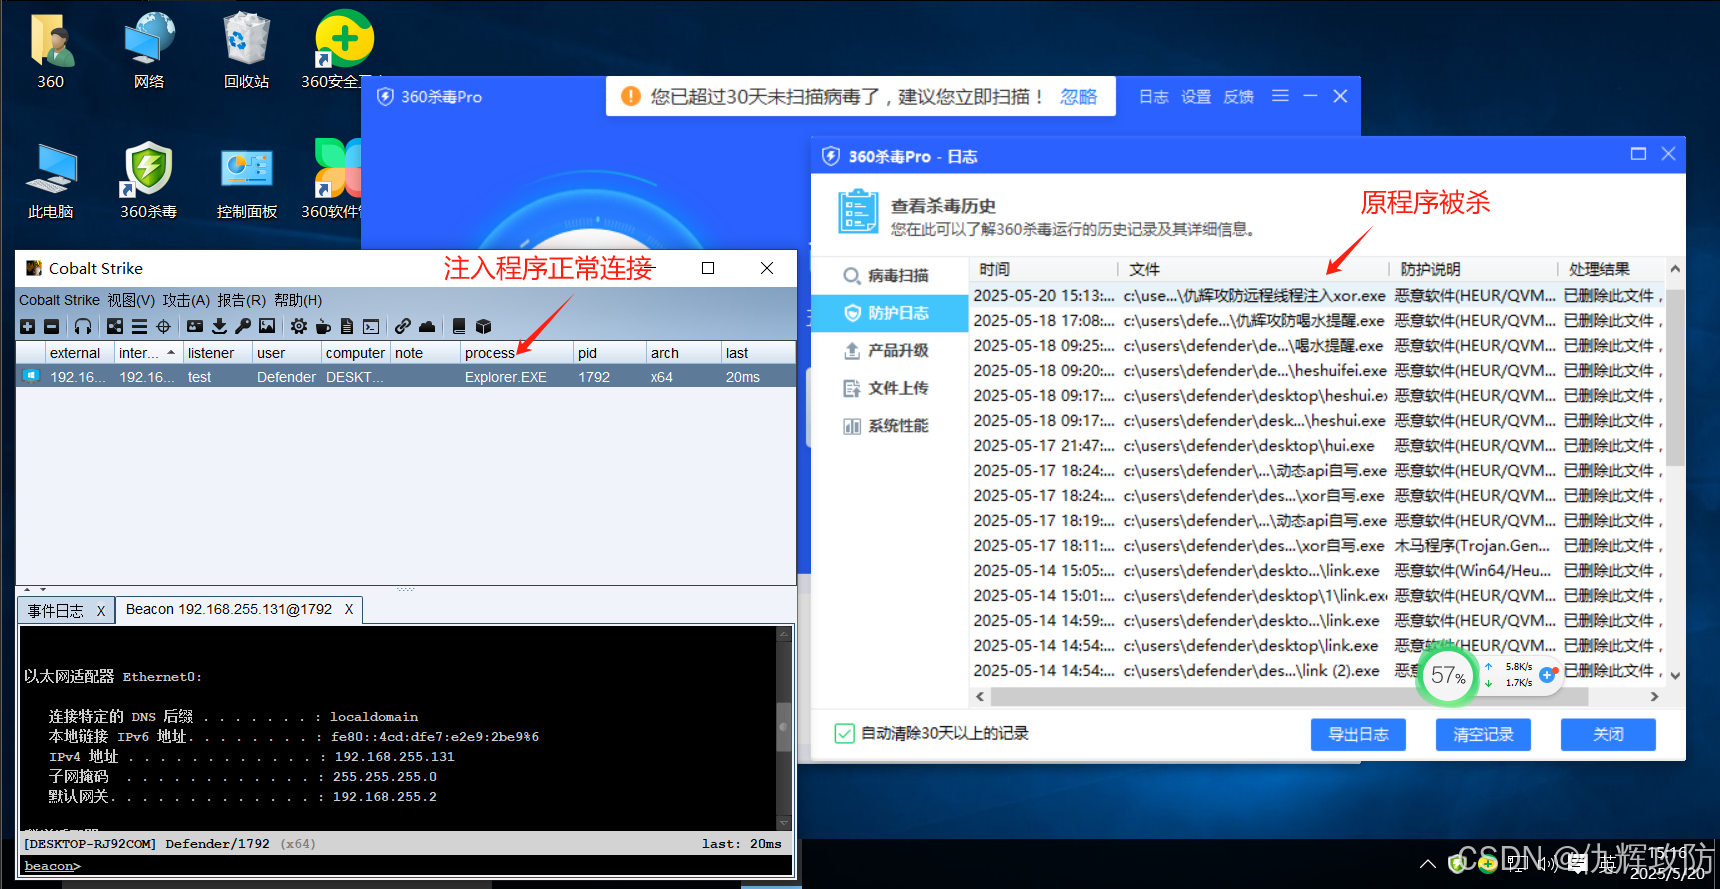The height and width of the screenshot is (889, 1720).
Task: Switch to pivot graph view icon
Action: click(x=115, y=326)
